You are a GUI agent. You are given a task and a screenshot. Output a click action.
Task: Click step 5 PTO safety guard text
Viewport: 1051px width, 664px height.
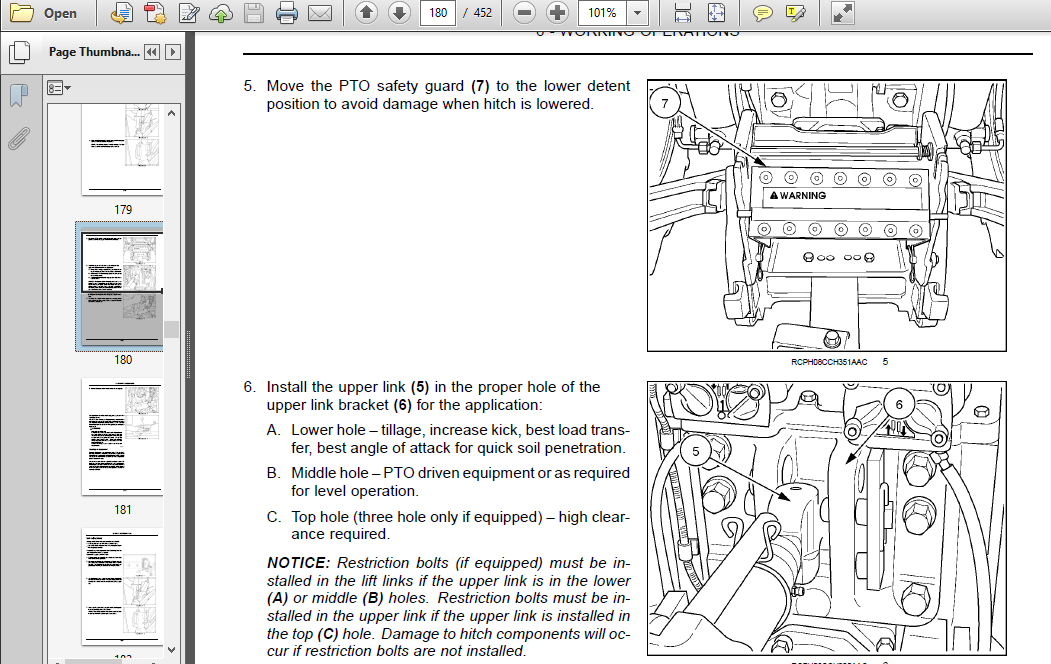(448, 95)
